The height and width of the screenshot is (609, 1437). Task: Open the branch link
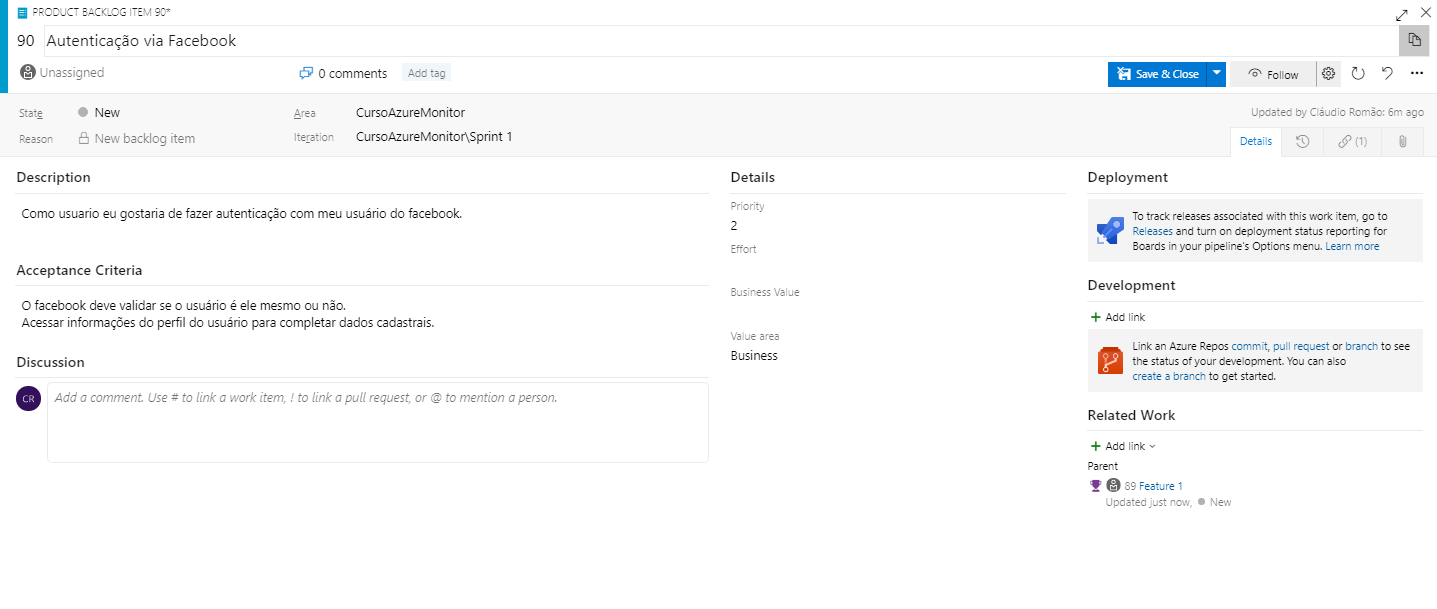(1361, 346)
